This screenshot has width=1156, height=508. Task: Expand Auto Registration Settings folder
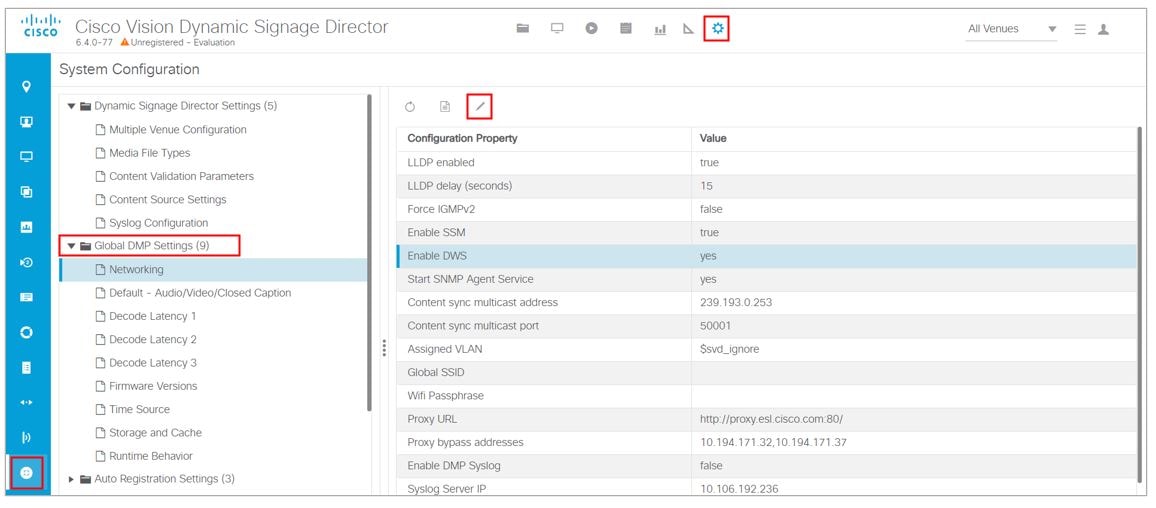pos(72,479)
